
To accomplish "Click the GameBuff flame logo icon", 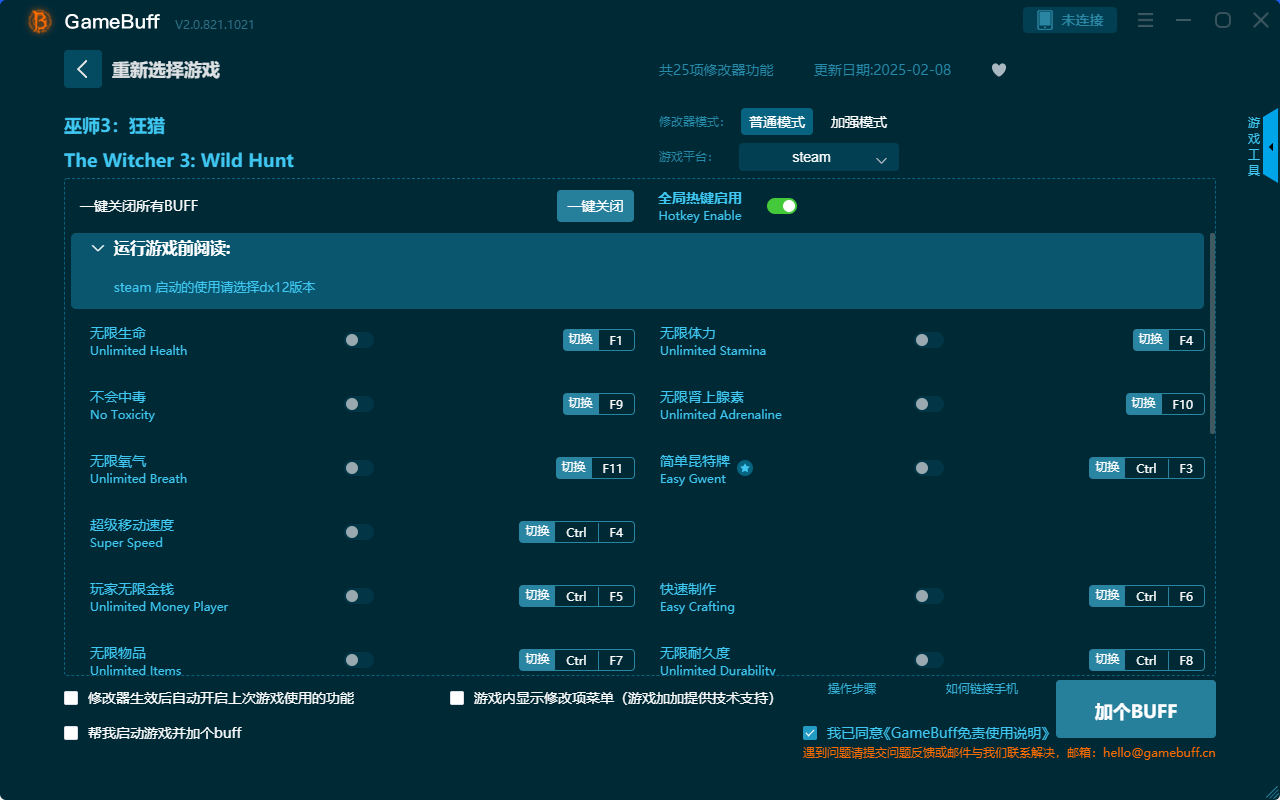I will 38,21.
